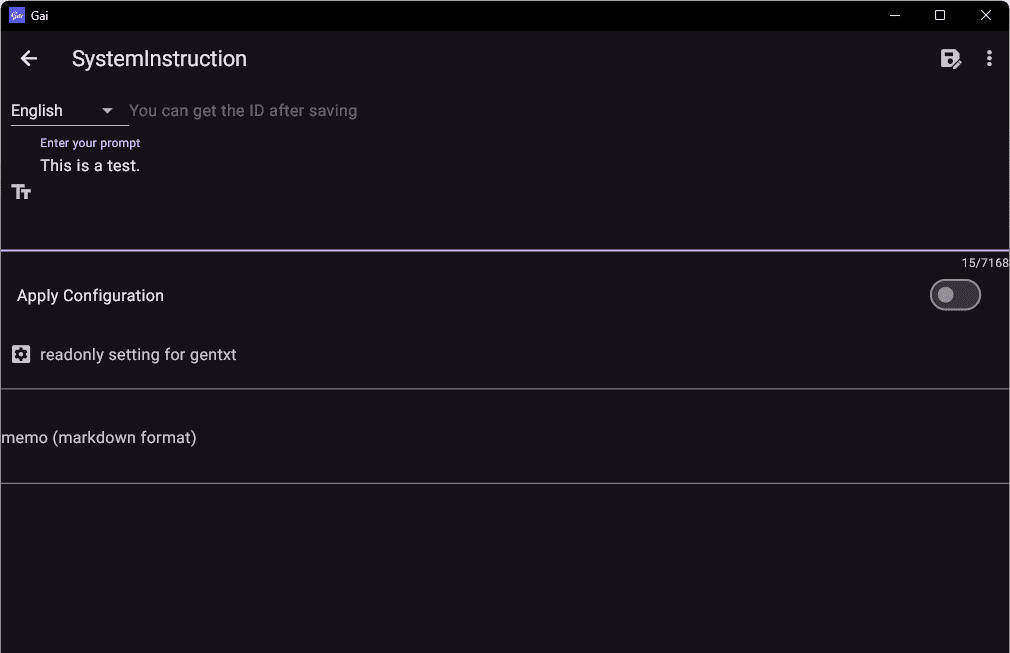The width and height of the screenshot is (1010, 653).
Task: Click the ID field placeholder text
Action: click(x=243, y=111)
